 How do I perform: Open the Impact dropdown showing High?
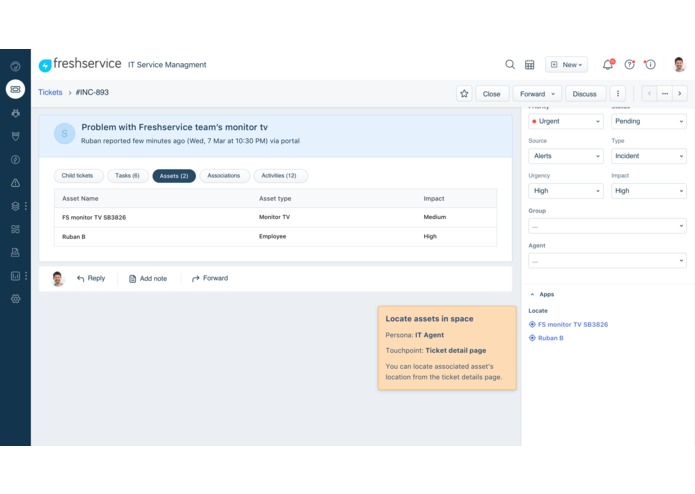click(x=648, y=191)
